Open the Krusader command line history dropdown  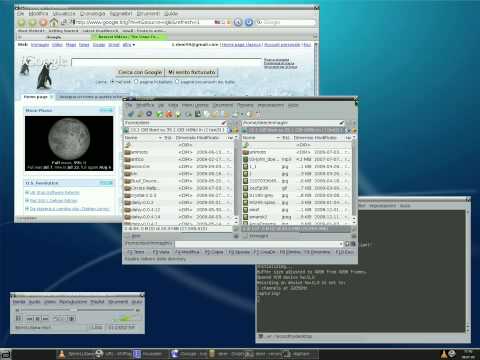pos(340,244)
